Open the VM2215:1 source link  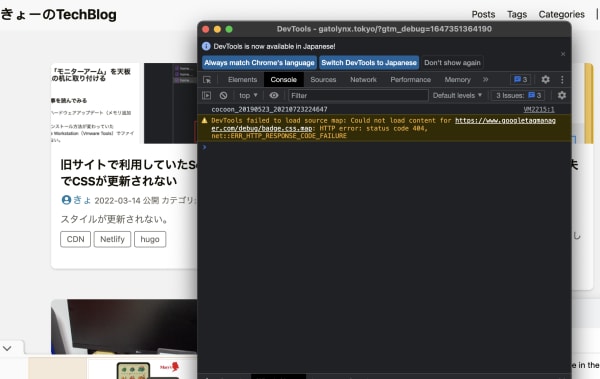click(539, 109)
